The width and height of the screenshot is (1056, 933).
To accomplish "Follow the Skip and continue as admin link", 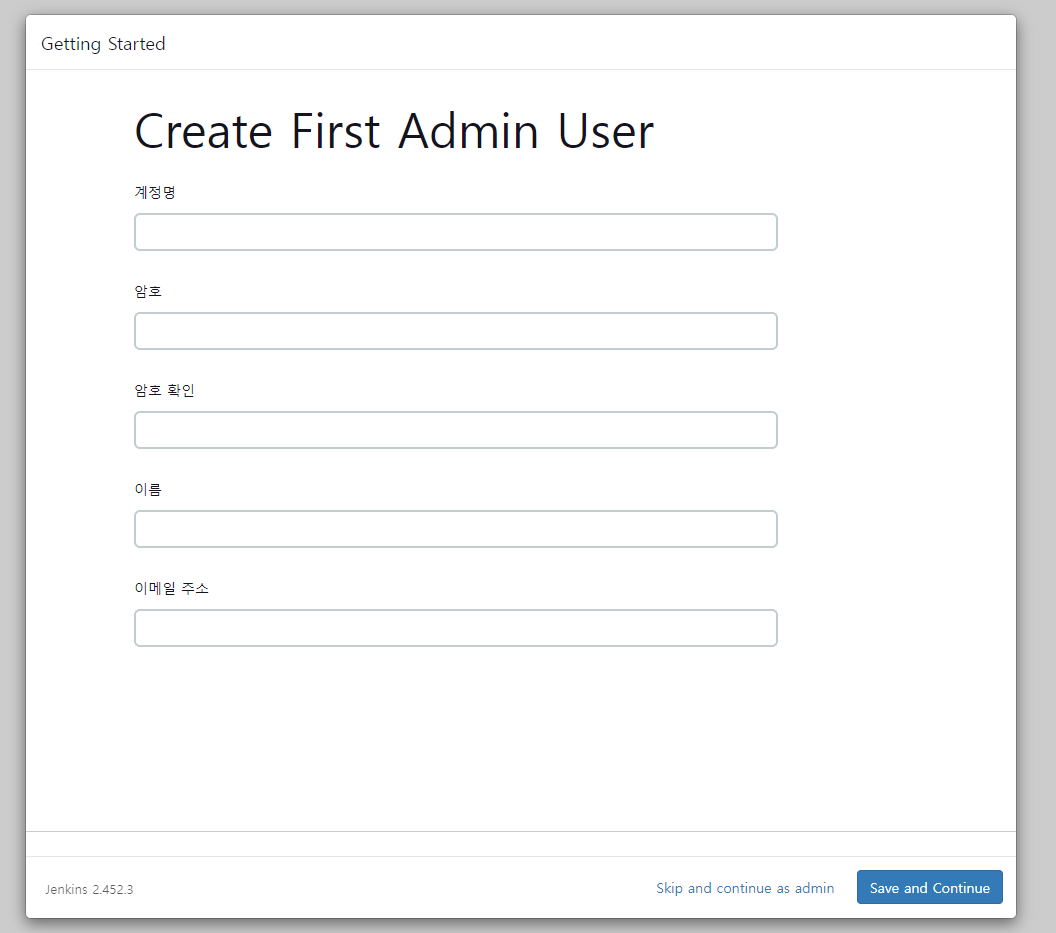I will tap(745, 888).
